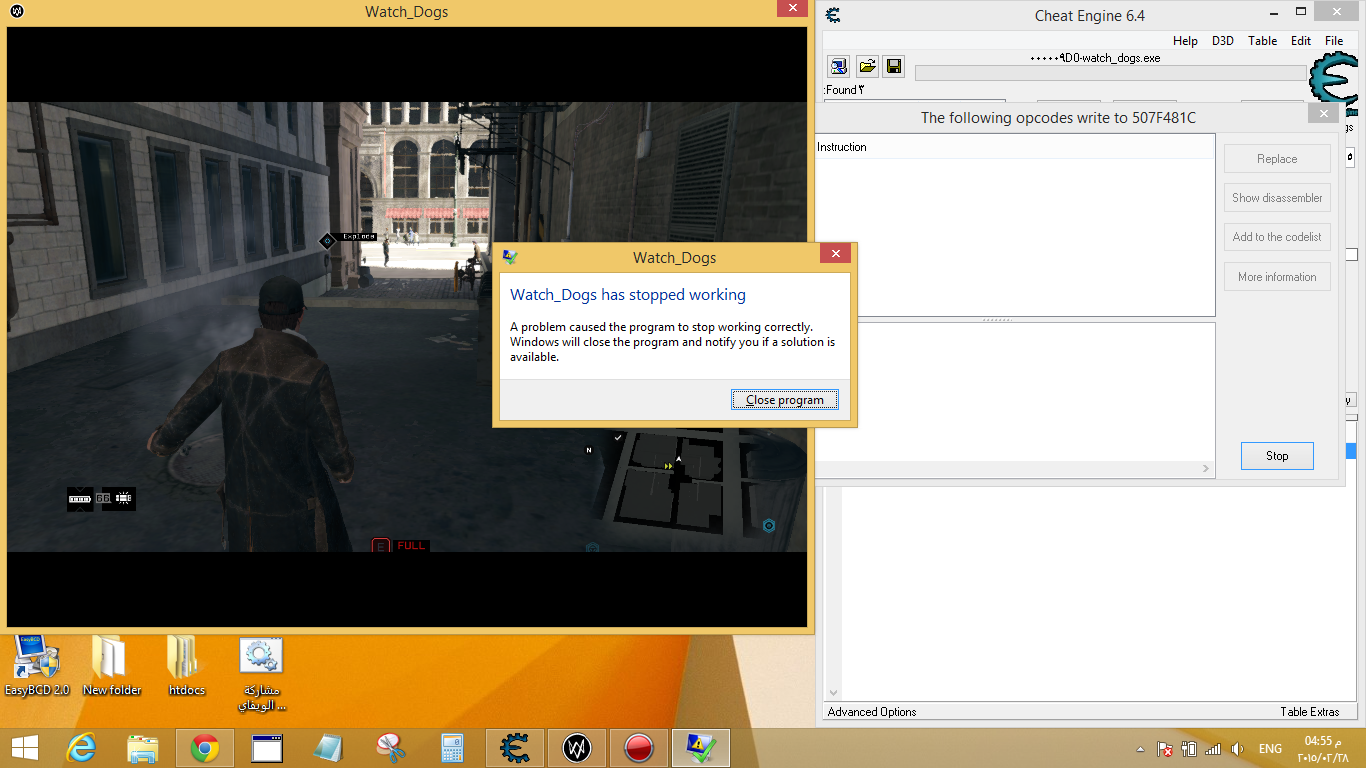Screen dimensions: 1366x768
Task: Open the Table menu
Action: (x=1262, y=41)
